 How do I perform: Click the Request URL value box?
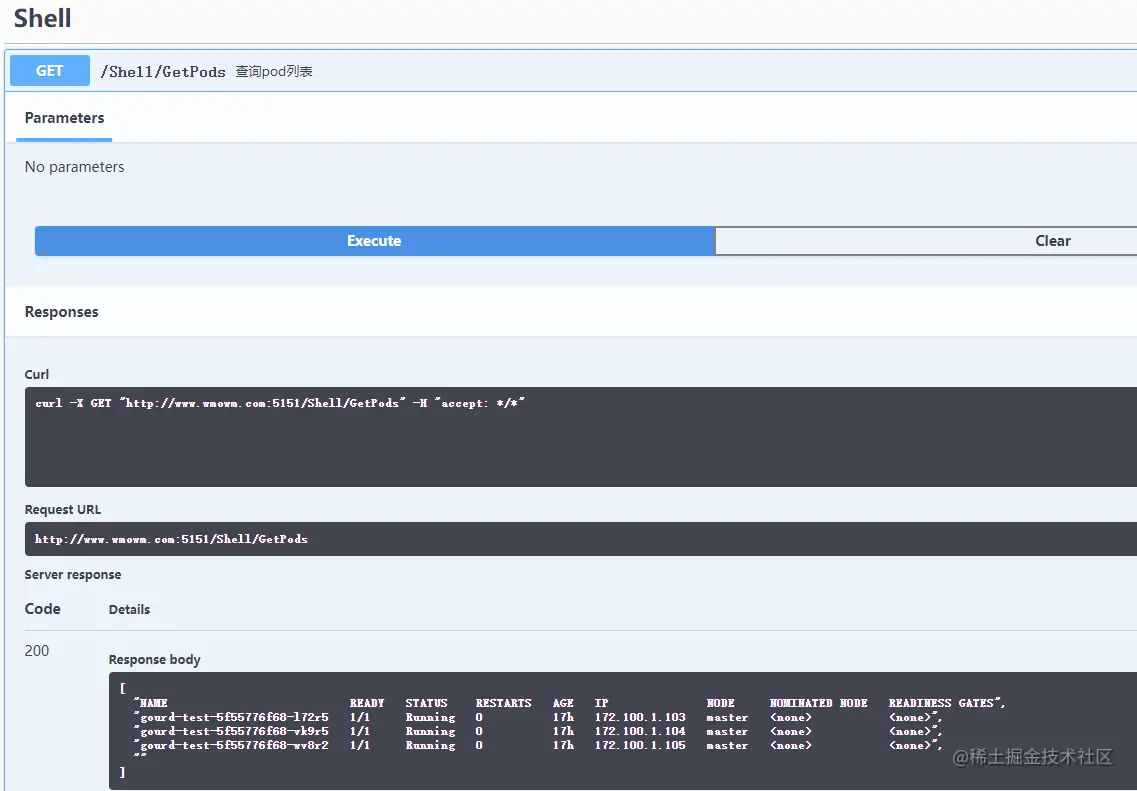tap(581, 539)
